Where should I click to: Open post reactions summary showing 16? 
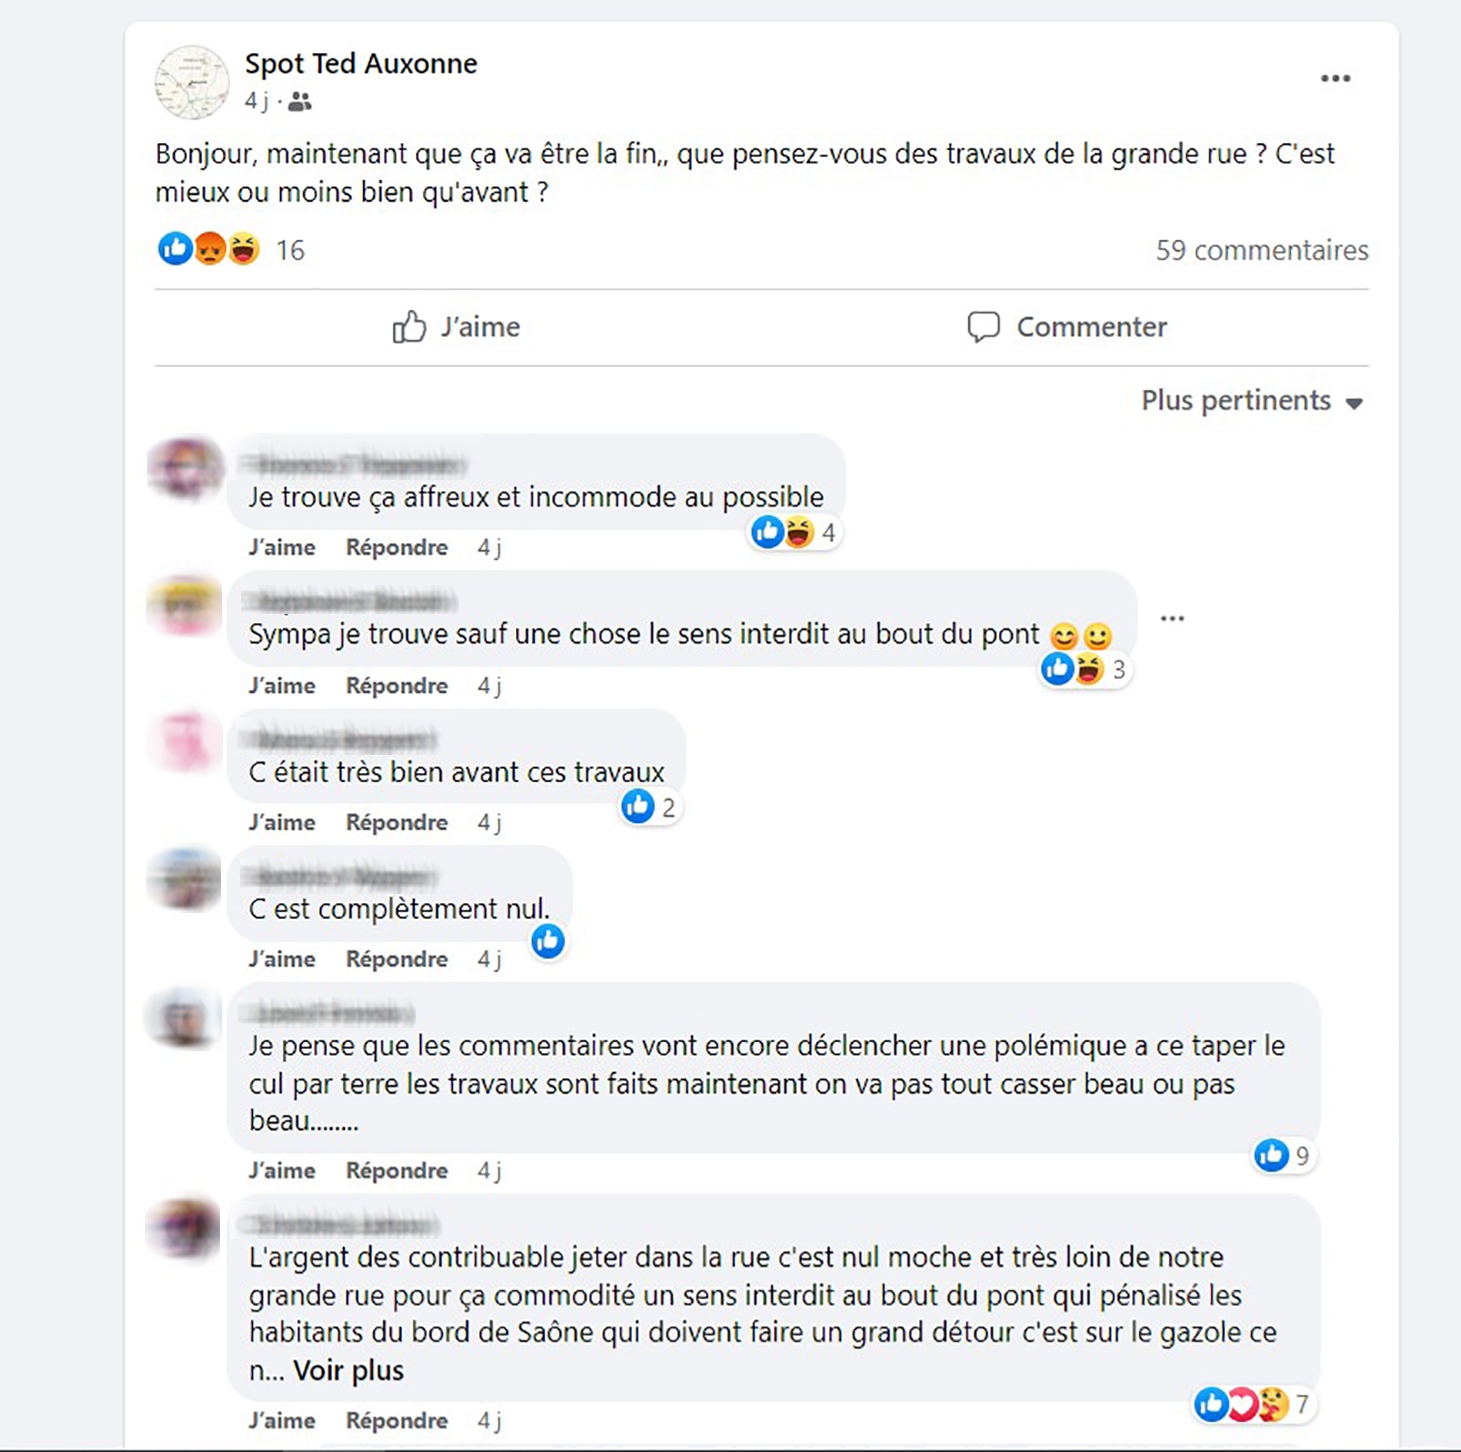click(290, 250)
